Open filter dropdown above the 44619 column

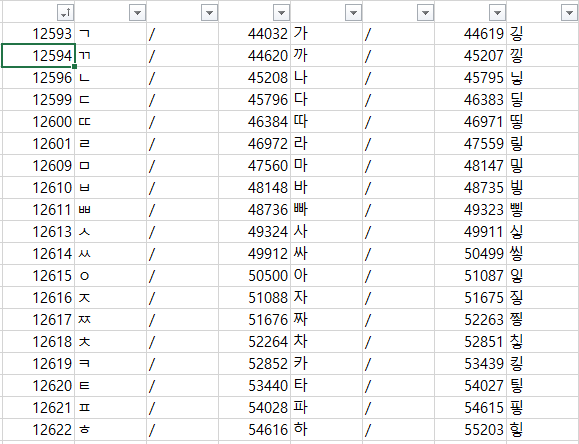click(x=497, y=13)
